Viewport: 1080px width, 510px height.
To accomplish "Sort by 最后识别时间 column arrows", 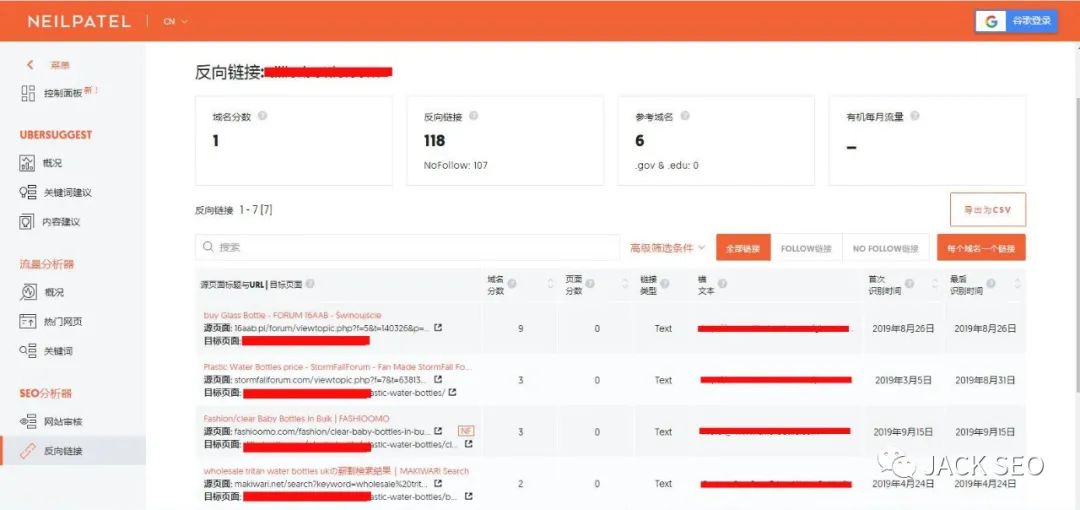I will [1017, 284].
